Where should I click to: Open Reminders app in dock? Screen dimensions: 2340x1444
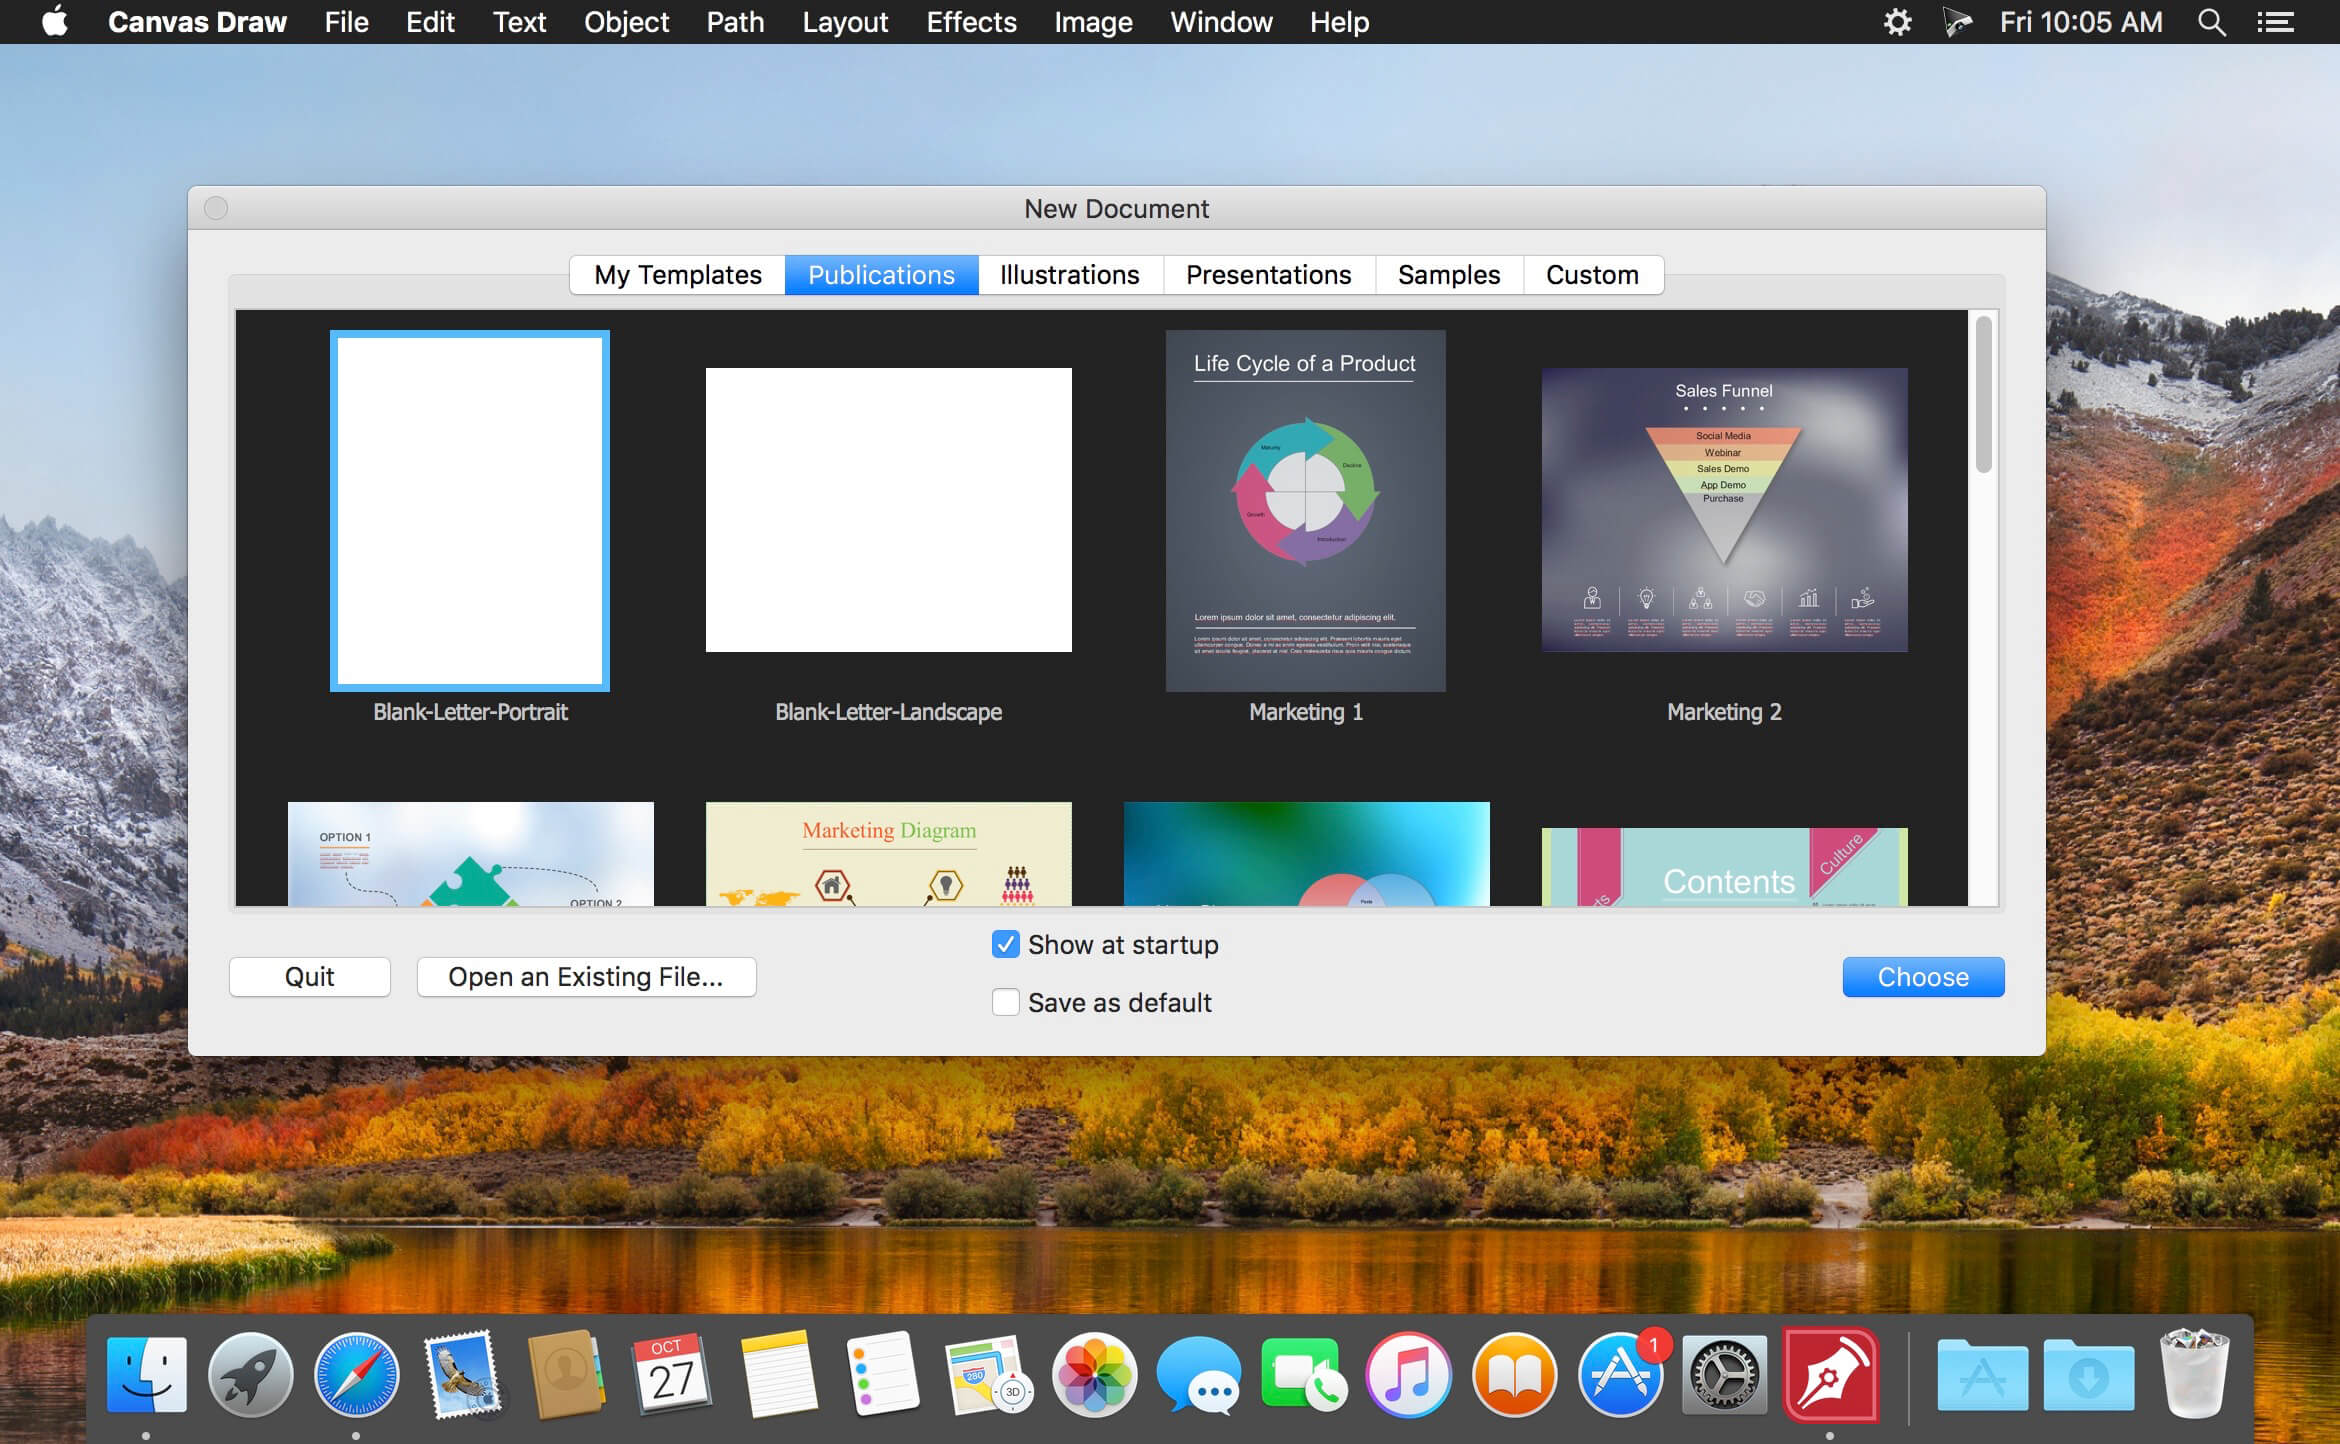[883, 1375]
